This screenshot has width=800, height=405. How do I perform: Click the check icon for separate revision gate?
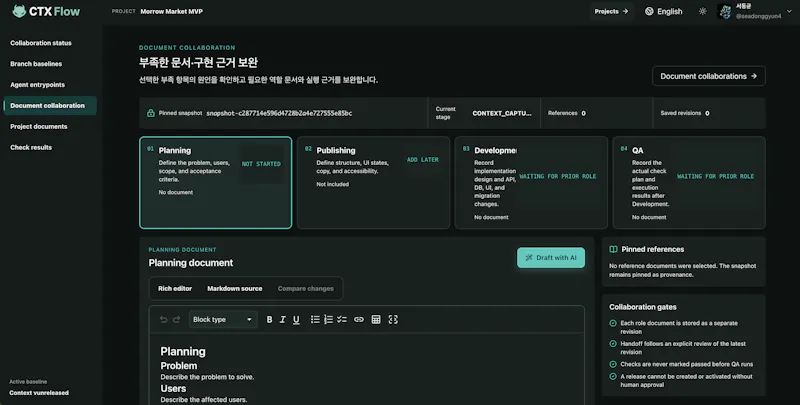click(x=613, y=323)
